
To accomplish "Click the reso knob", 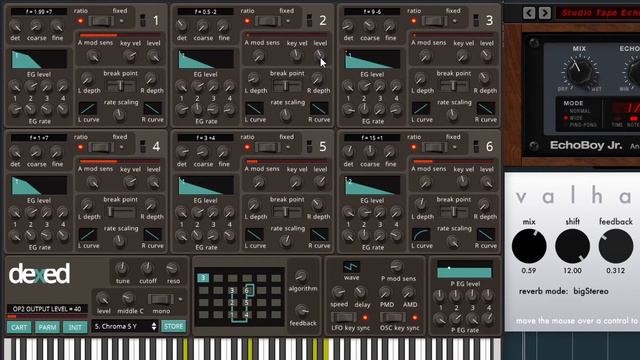I will (172, 268).
